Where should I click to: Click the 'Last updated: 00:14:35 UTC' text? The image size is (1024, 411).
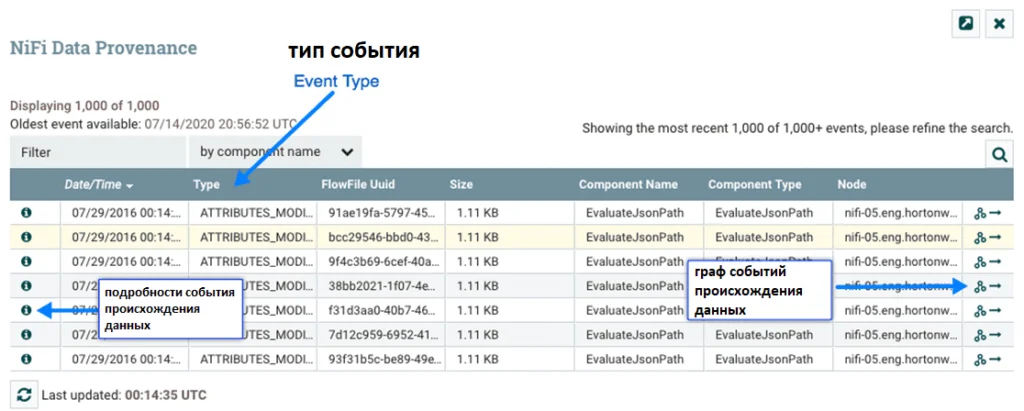click(124, 395)
